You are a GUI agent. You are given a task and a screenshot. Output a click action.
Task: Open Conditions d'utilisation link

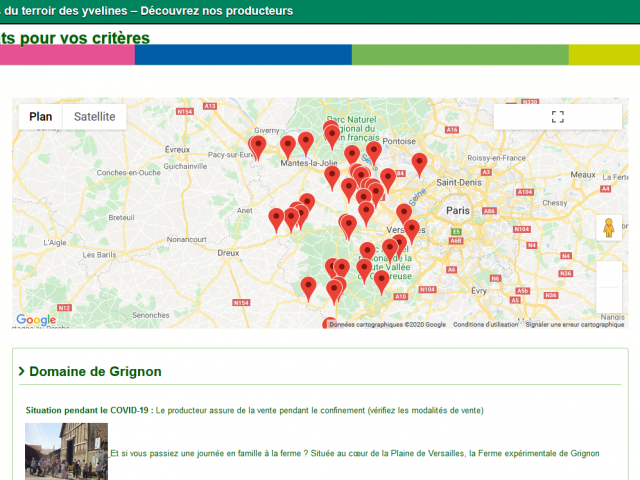coord(485,324)
